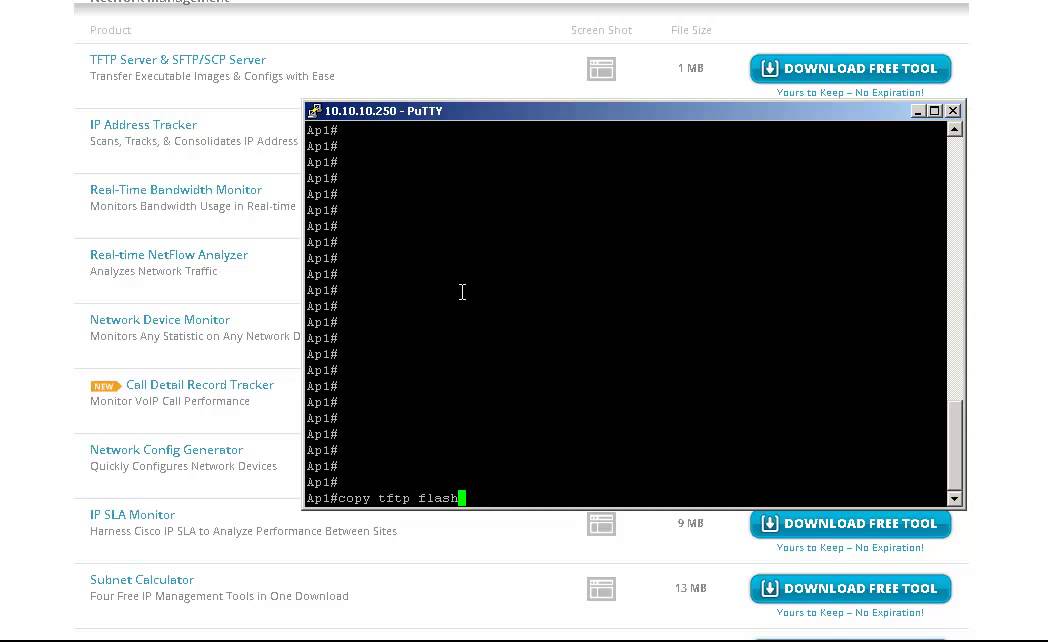Minimize the PuTTY window
This screenshot has width=1048, height=642.
click(918, 111)
